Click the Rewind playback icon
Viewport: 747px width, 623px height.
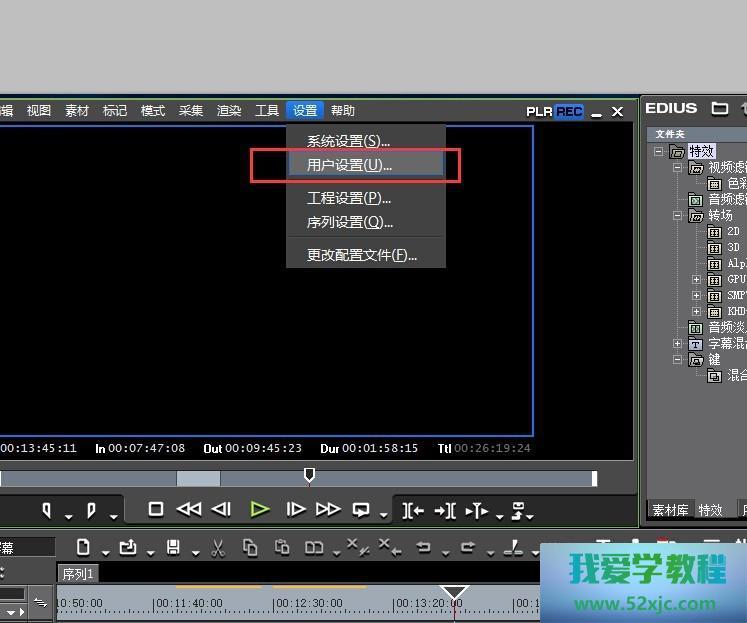[188, 509]
